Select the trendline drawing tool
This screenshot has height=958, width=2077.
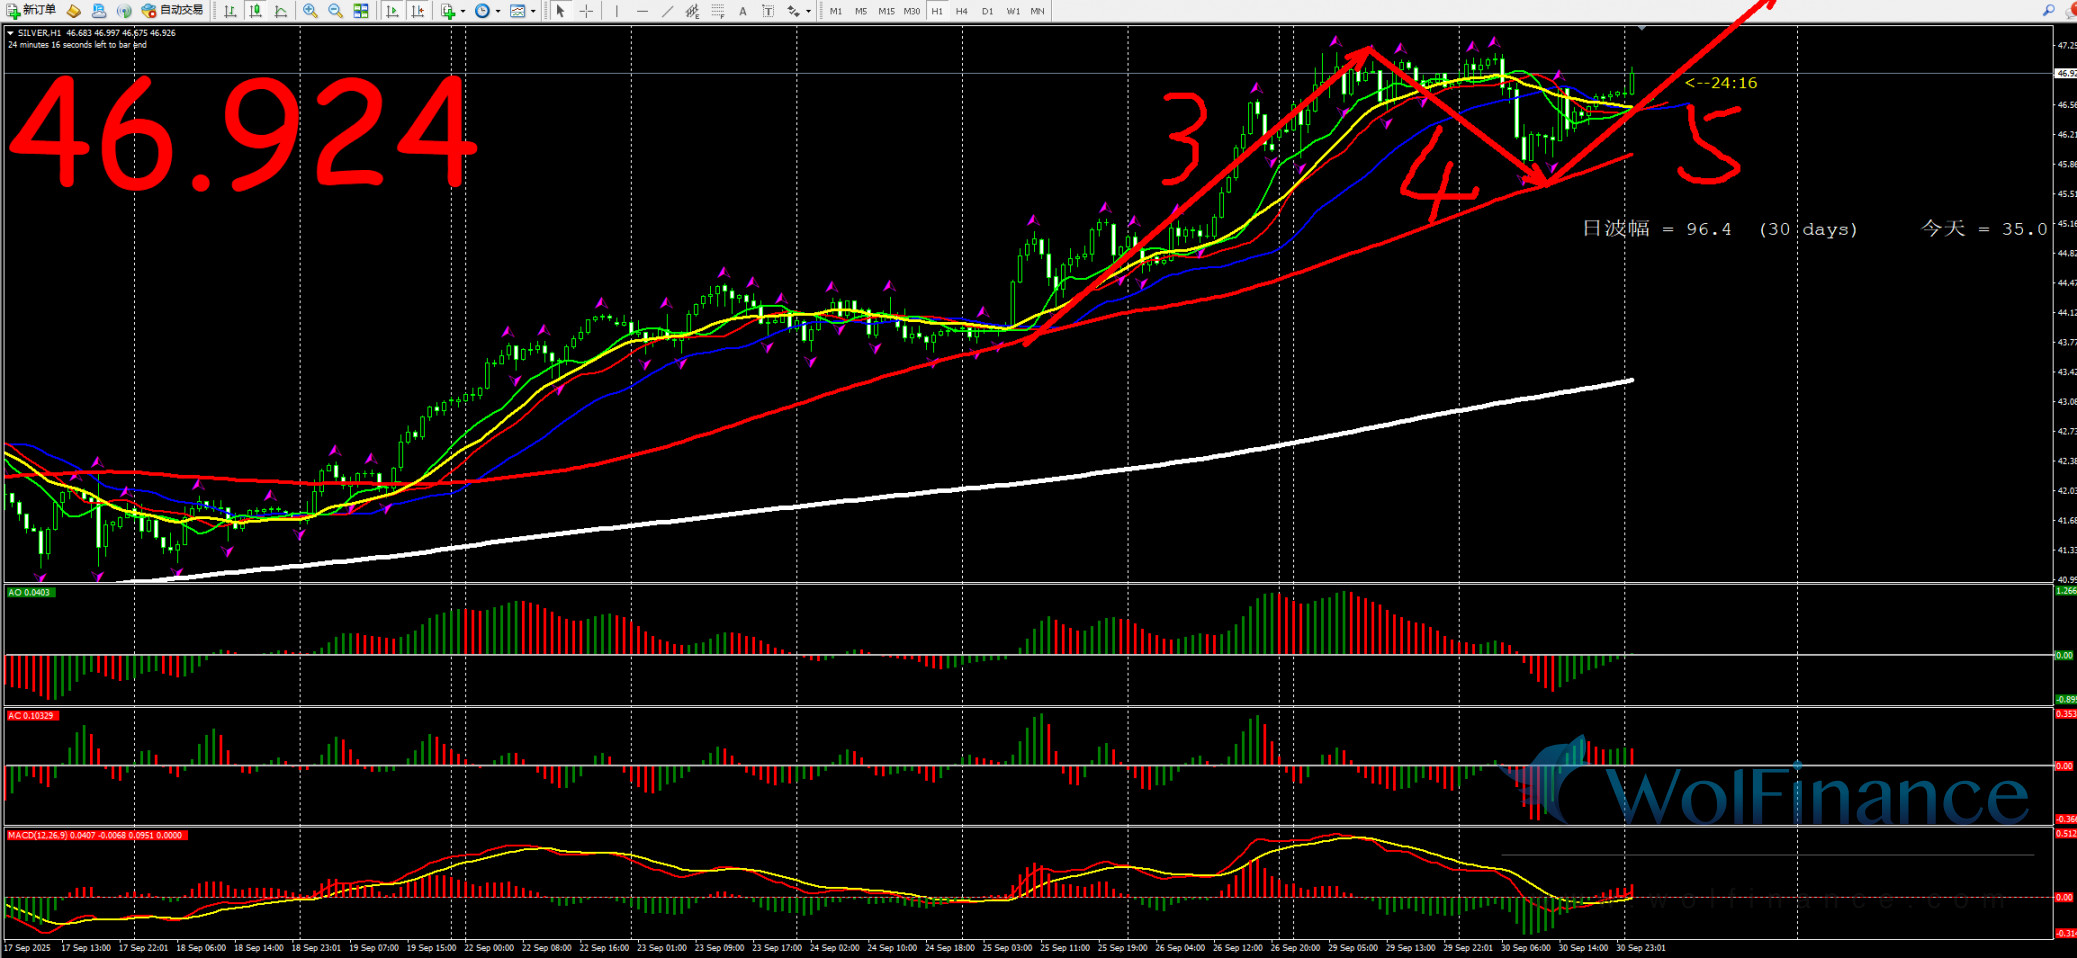click(x=667, y=11)
